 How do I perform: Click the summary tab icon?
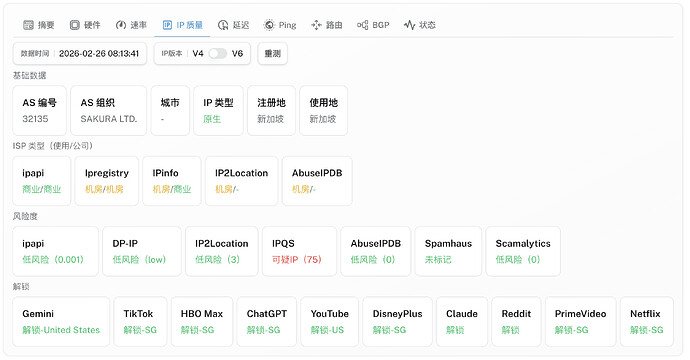[x=28, y=25]
